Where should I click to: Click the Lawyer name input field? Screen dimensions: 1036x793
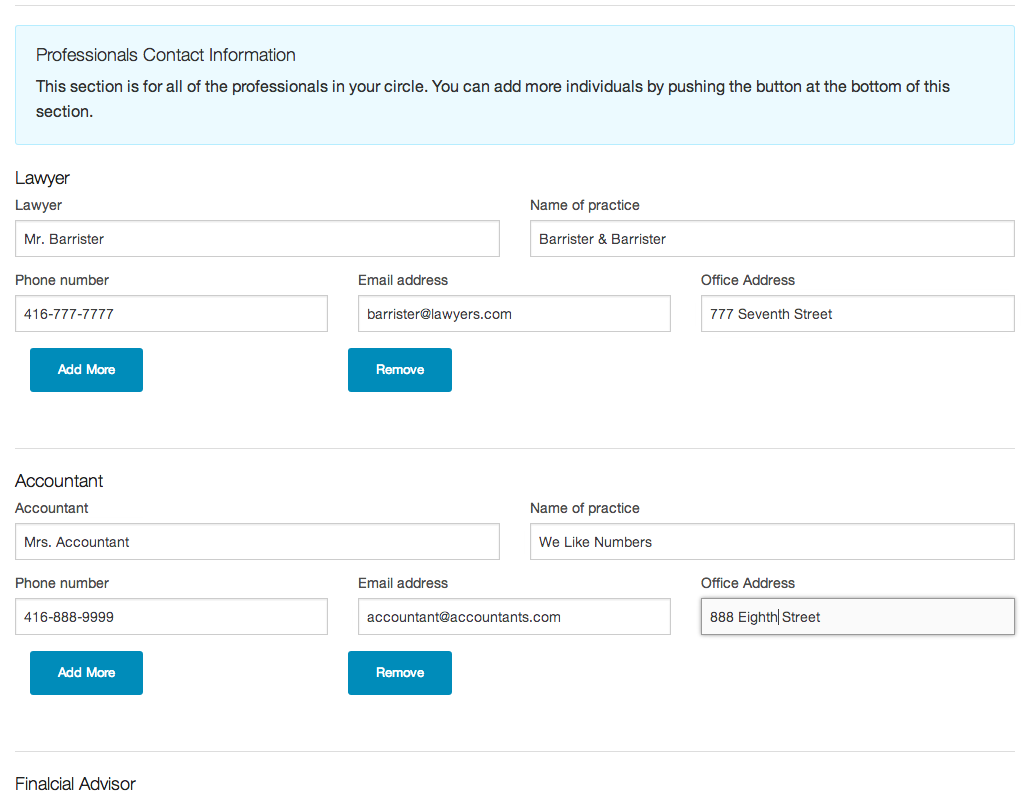pos(256,238)
